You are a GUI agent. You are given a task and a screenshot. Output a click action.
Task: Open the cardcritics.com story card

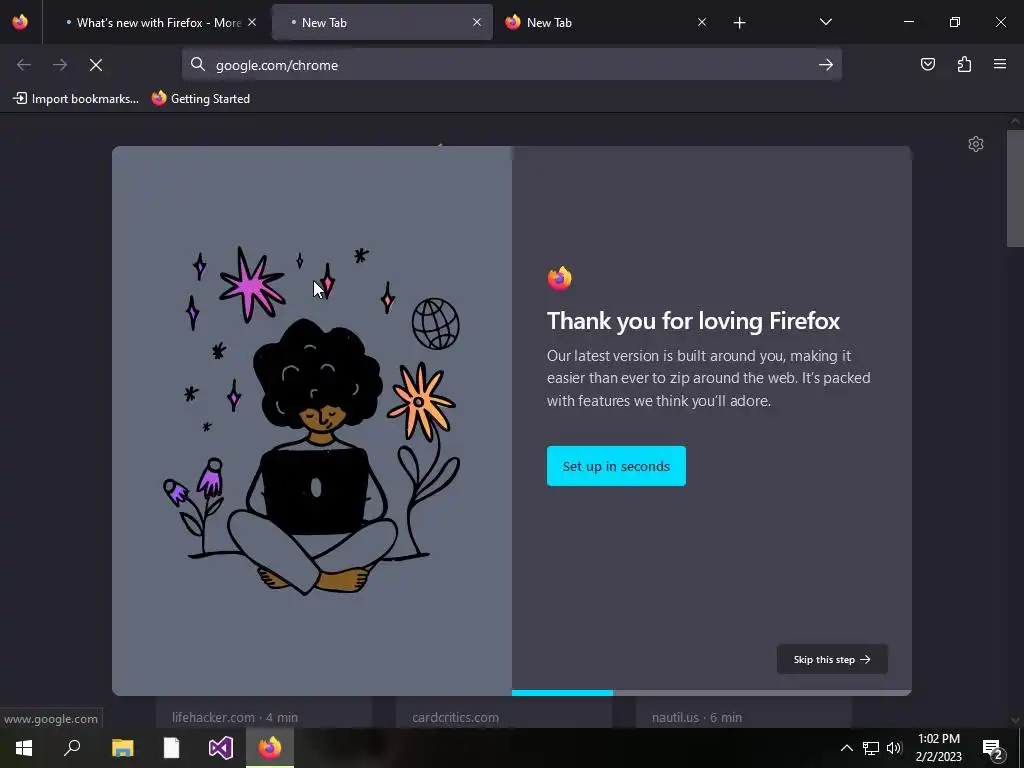click(x=504, y=713)
